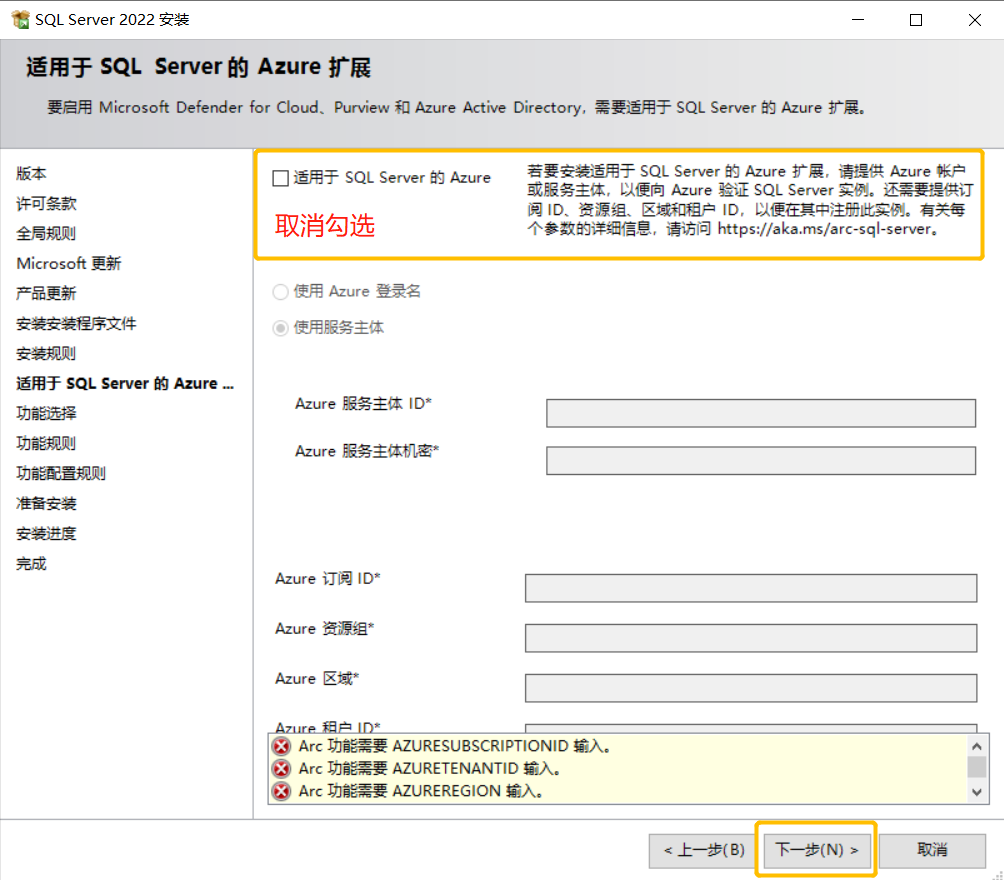Open the 准备安装 step in sidebar
The image size is (1004, 880).
click(x=46, y=503)
